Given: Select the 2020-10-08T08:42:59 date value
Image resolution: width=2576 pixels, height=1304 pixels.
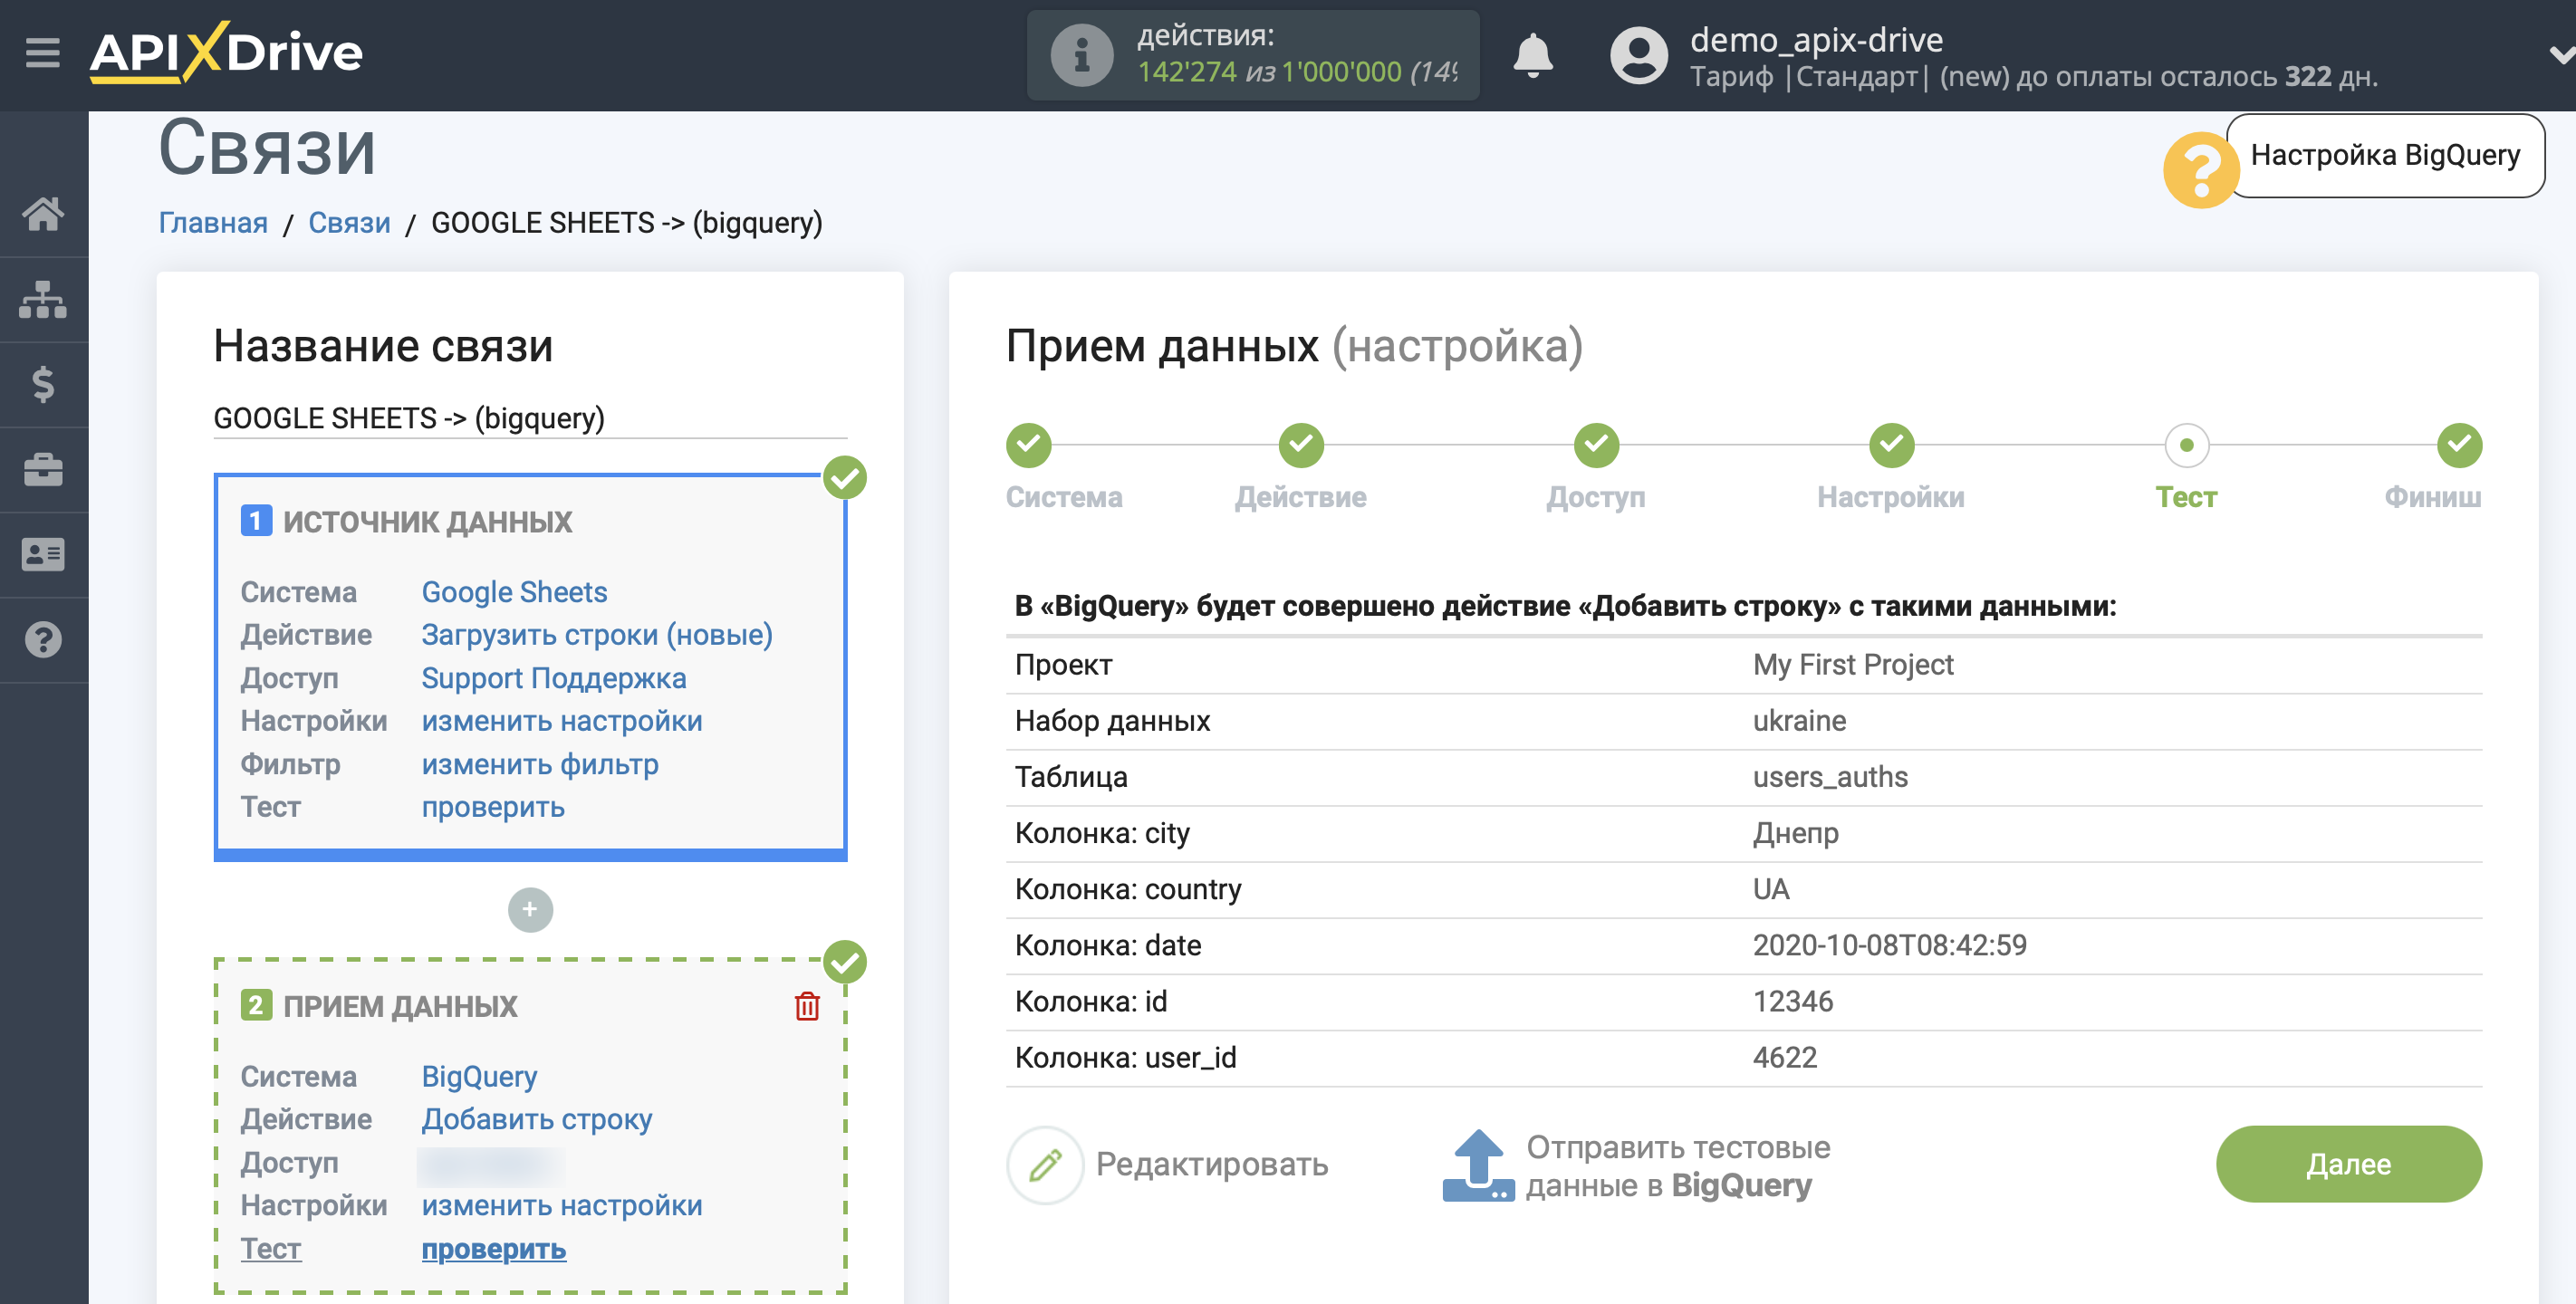Looking at the screenshot, I should [x=1889, y=945].
